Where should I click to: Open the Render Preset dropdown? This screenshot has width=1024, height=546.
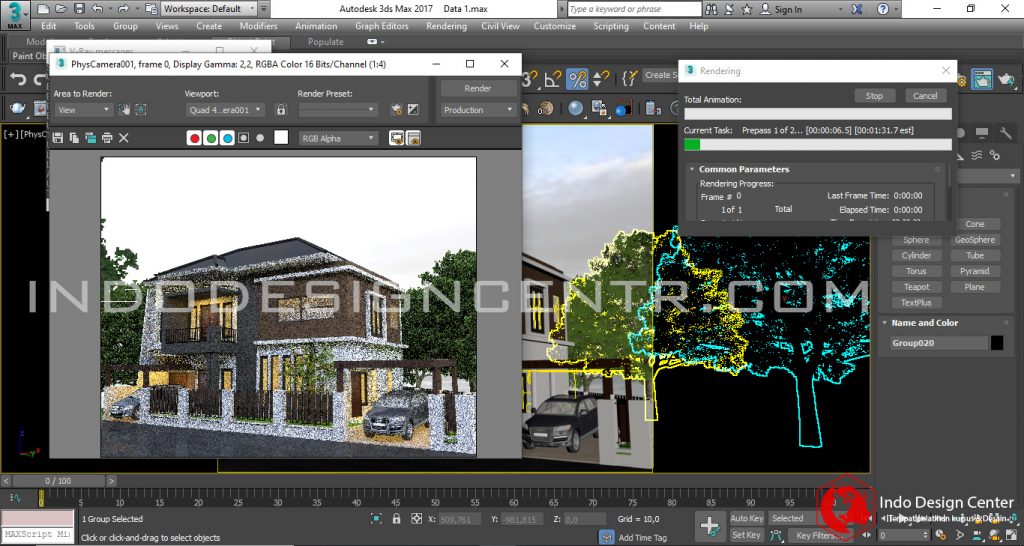pyautogui.click(x=338, y=110)
